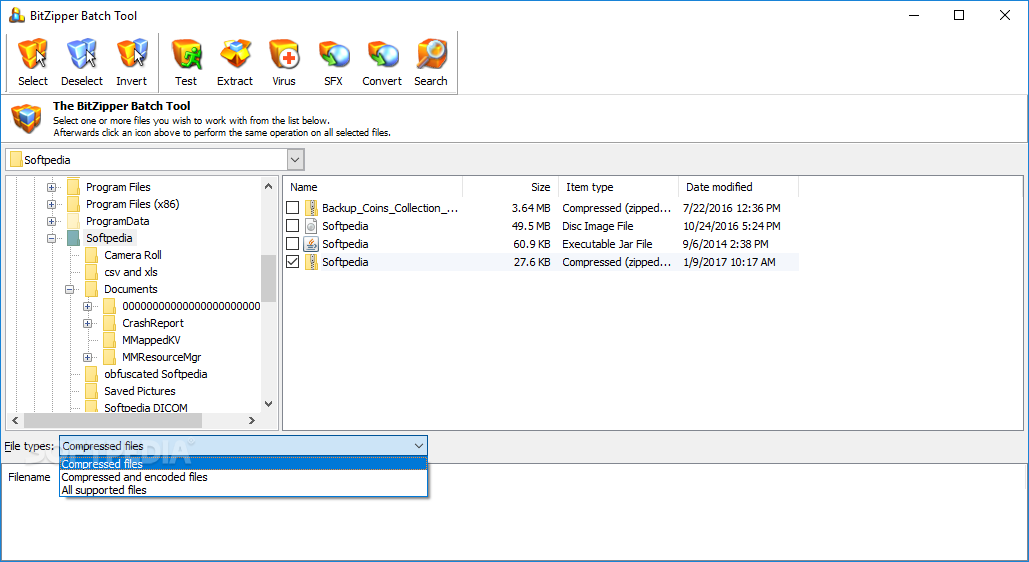Image resolution: width=1029 pixels, height=562 pixels.
Task: Sort list by Size column header
Action: (x=511, y=187)
